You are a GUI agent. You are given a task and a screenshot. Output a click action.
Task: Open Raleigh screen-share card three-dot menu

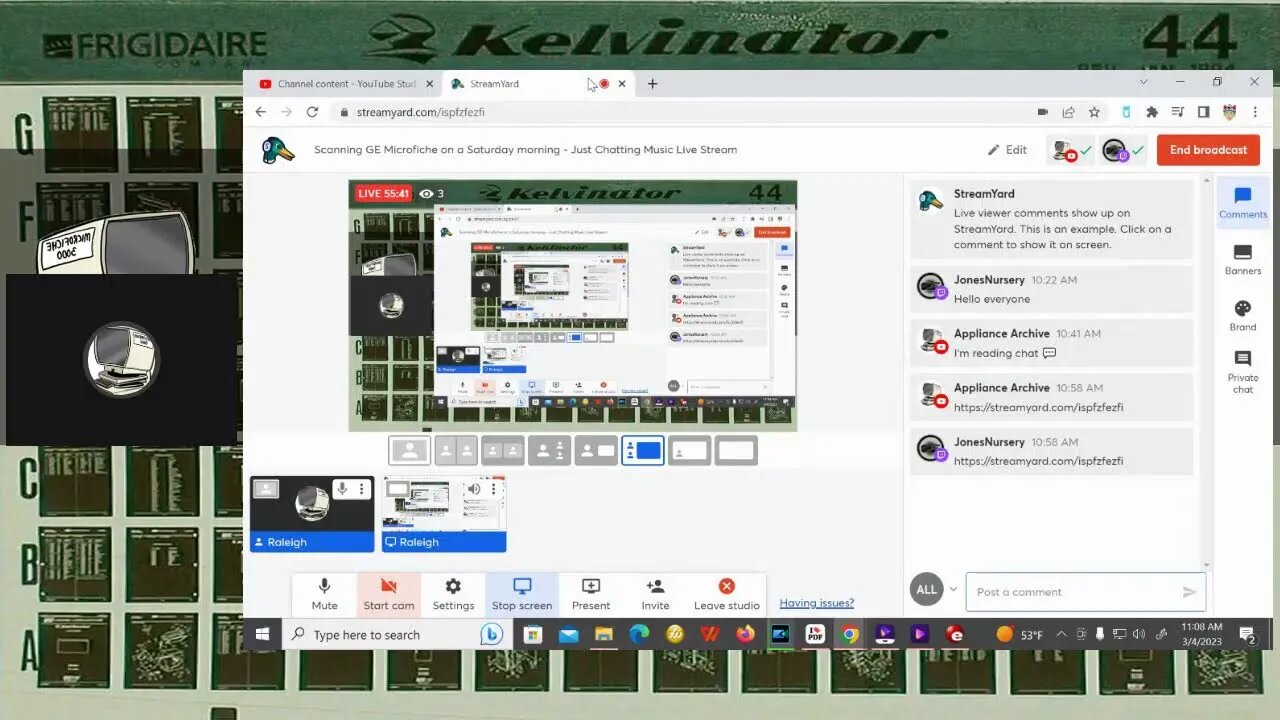pos(494,489)
